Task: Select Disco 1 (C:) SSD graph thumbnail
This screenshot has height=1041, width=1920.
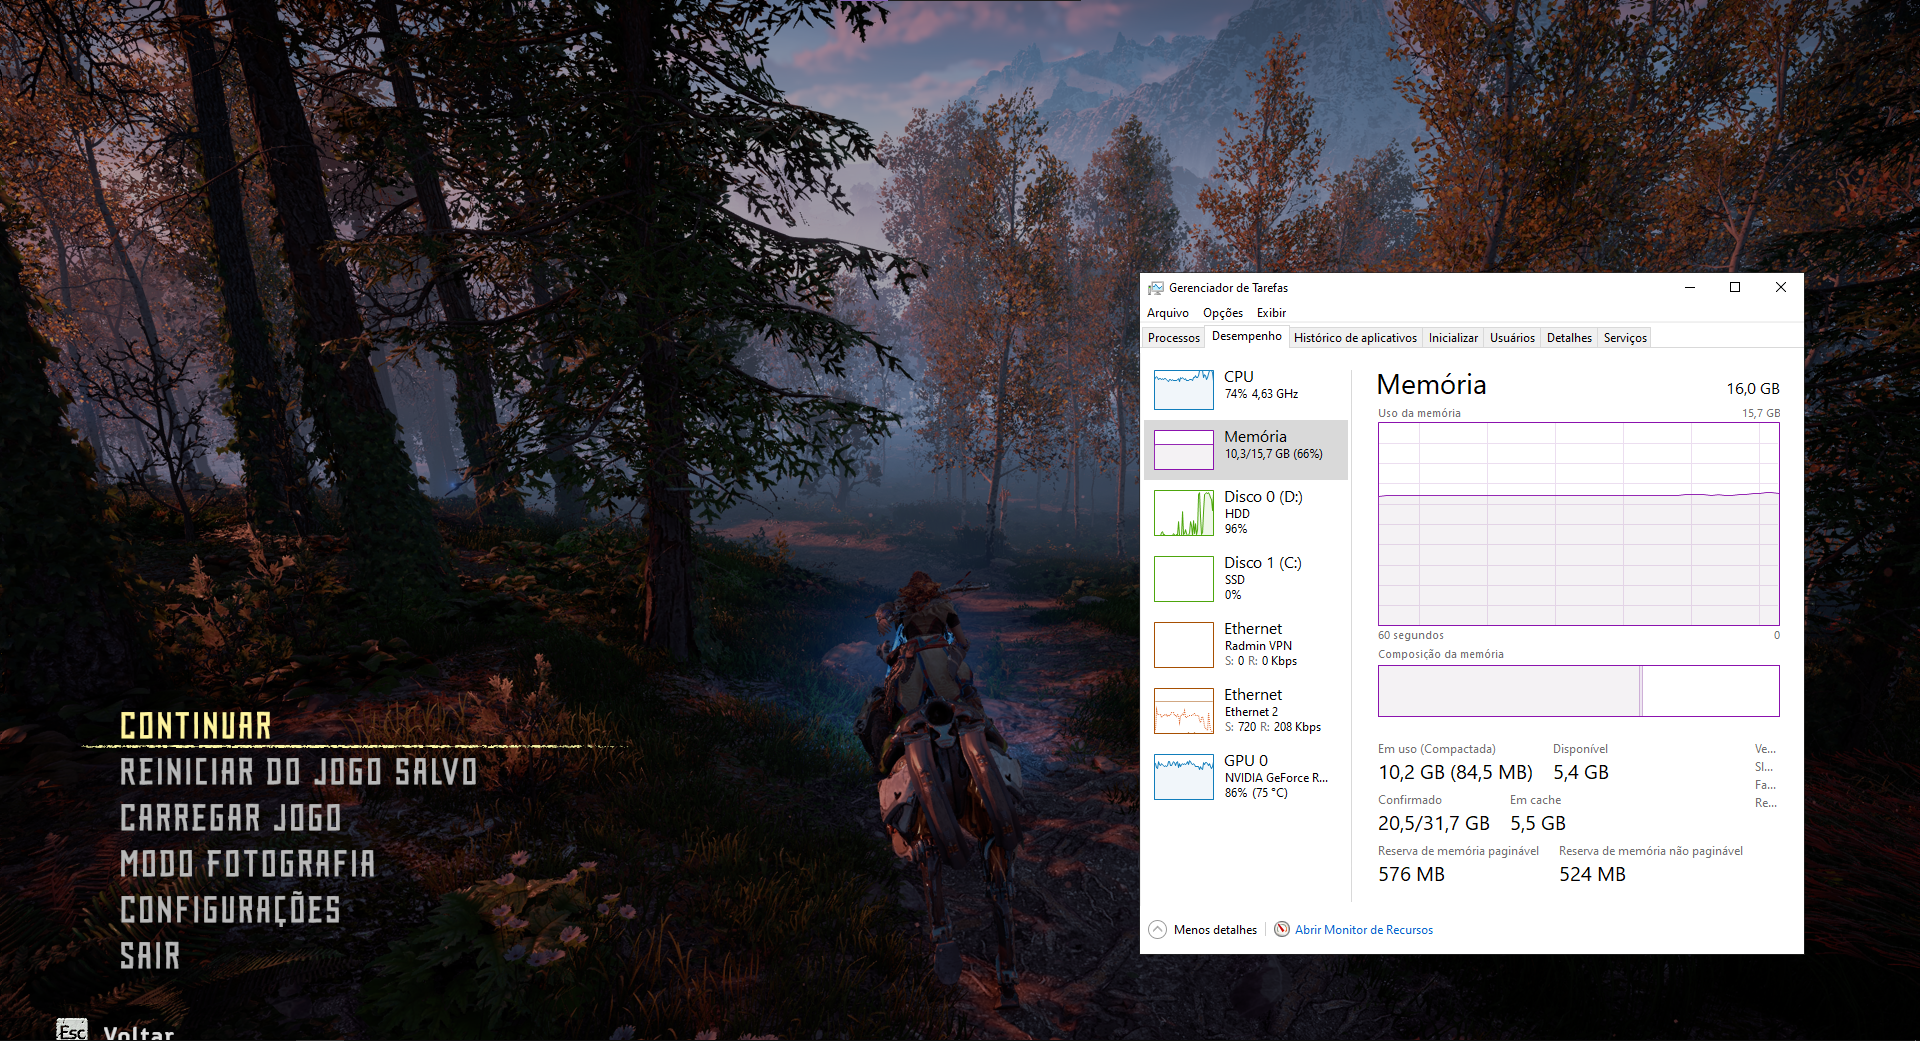Action: (1183, 578)
